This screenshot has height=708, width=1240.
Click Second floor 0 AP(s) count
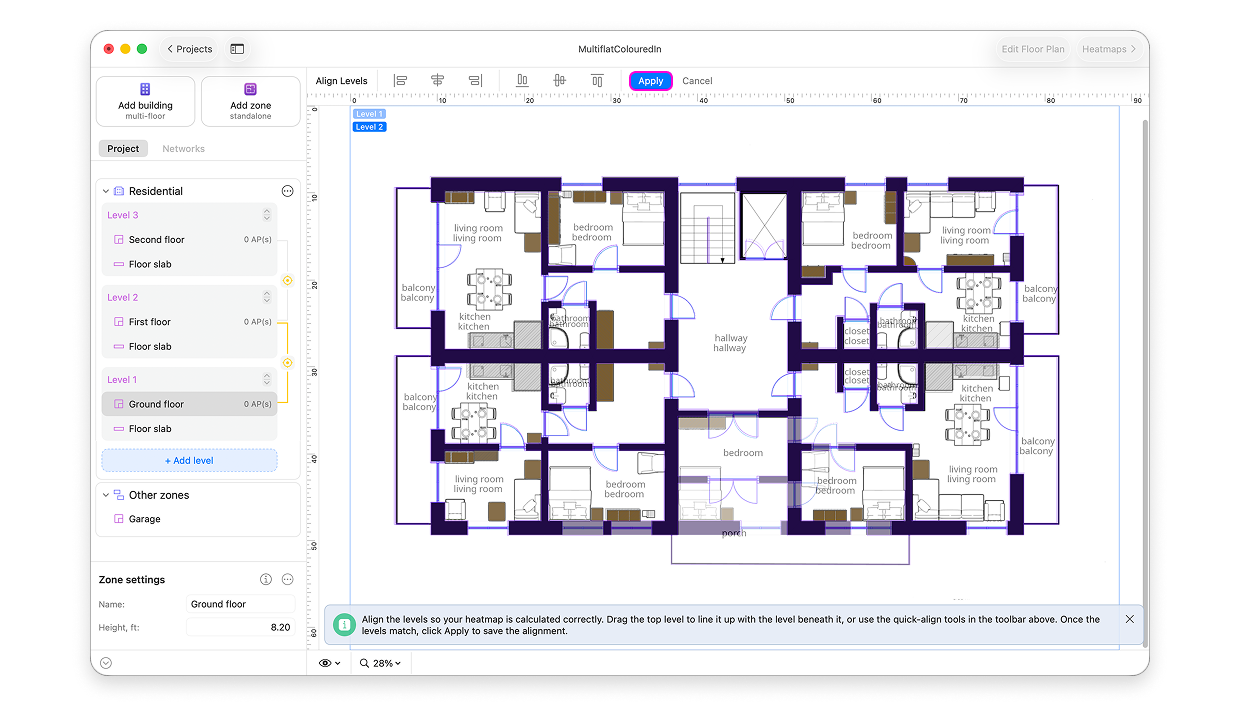258,240
